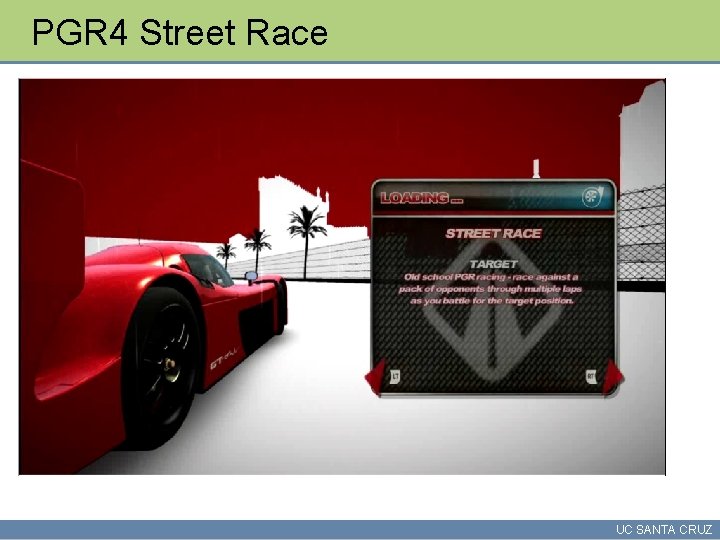720x540 pixels.
Task: Click the 'PGR4 Street Race' slide title
Action: tap(180, 32)
